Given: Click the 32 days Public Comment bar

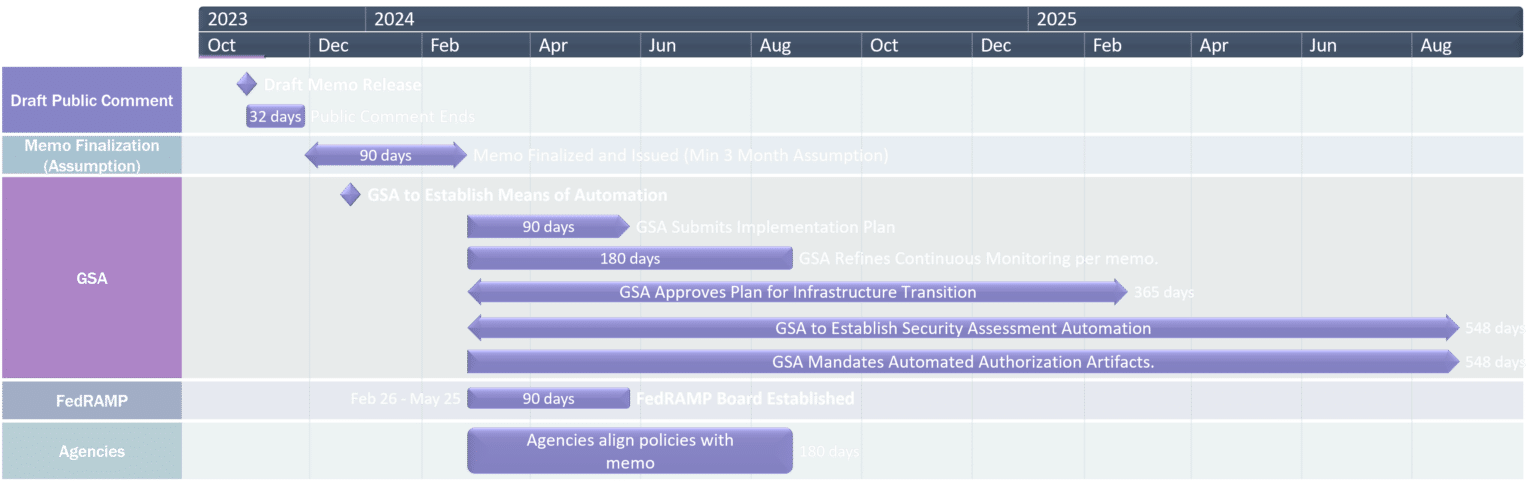Looking at the screenshot, I should click(275, 117).
